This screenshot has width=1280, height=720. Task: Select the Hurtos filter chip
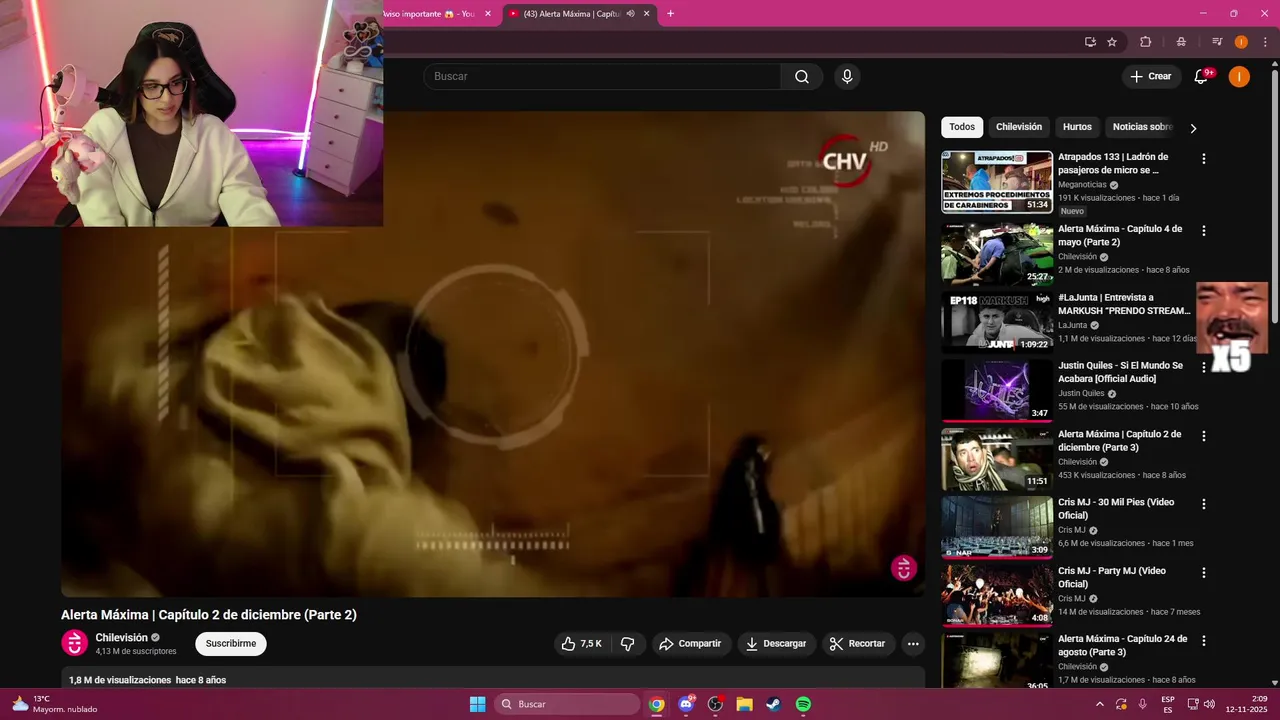[x=1077, y=127]
